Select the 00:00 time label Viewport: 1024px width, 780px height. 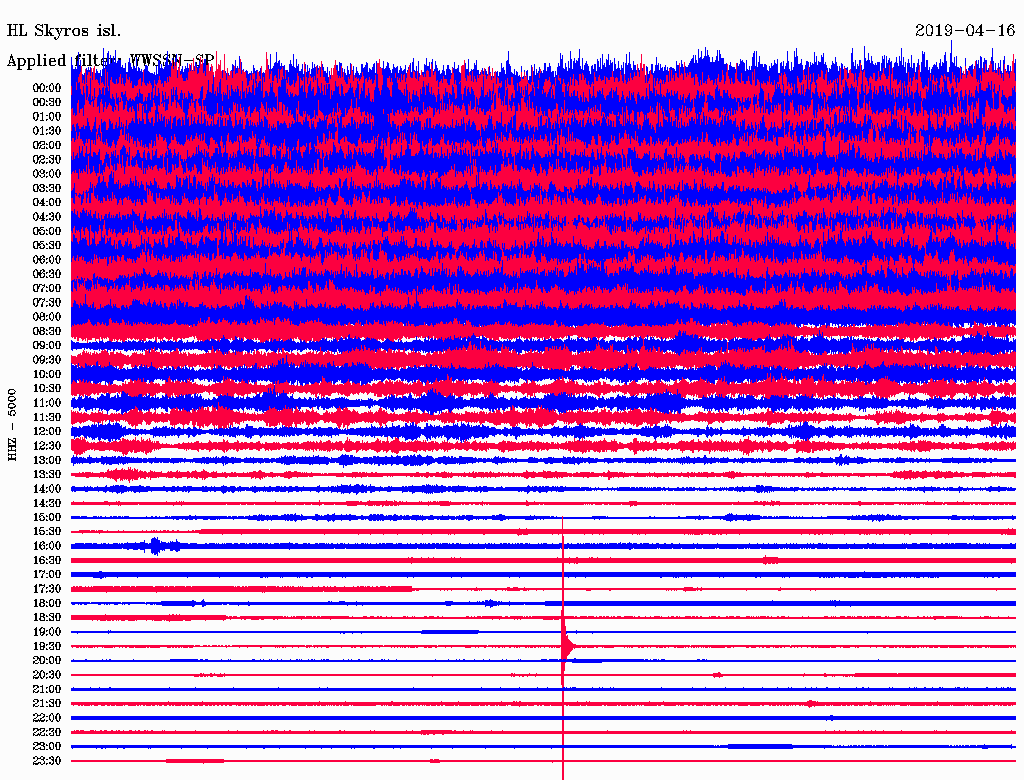click(47, 88)
